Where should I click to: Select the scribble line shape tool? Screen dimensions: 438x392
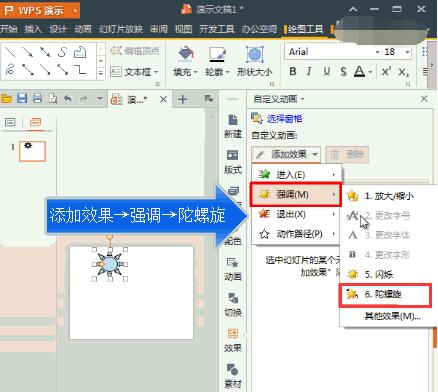(x=10, y=69)
